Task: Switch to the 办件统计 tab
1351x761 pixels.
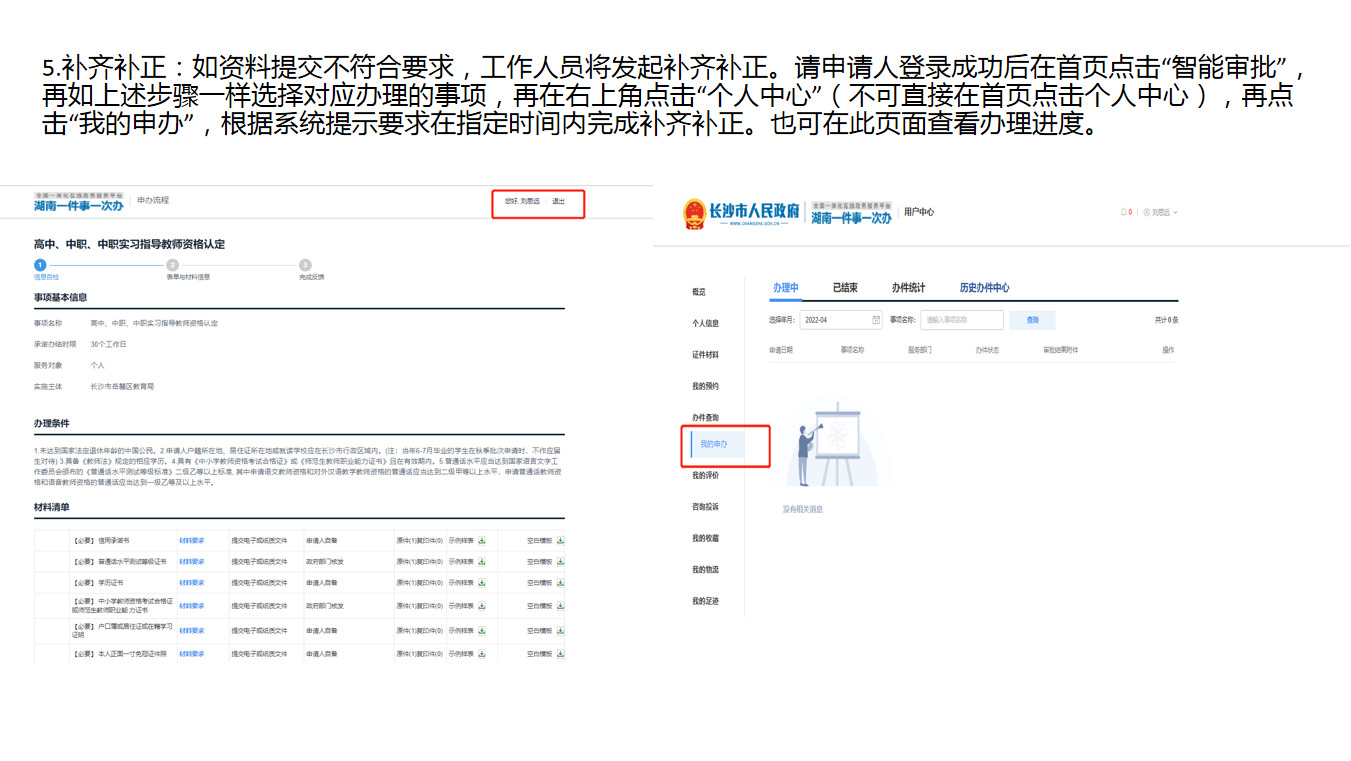Action: pyautogui.click(x=908, y=288)
